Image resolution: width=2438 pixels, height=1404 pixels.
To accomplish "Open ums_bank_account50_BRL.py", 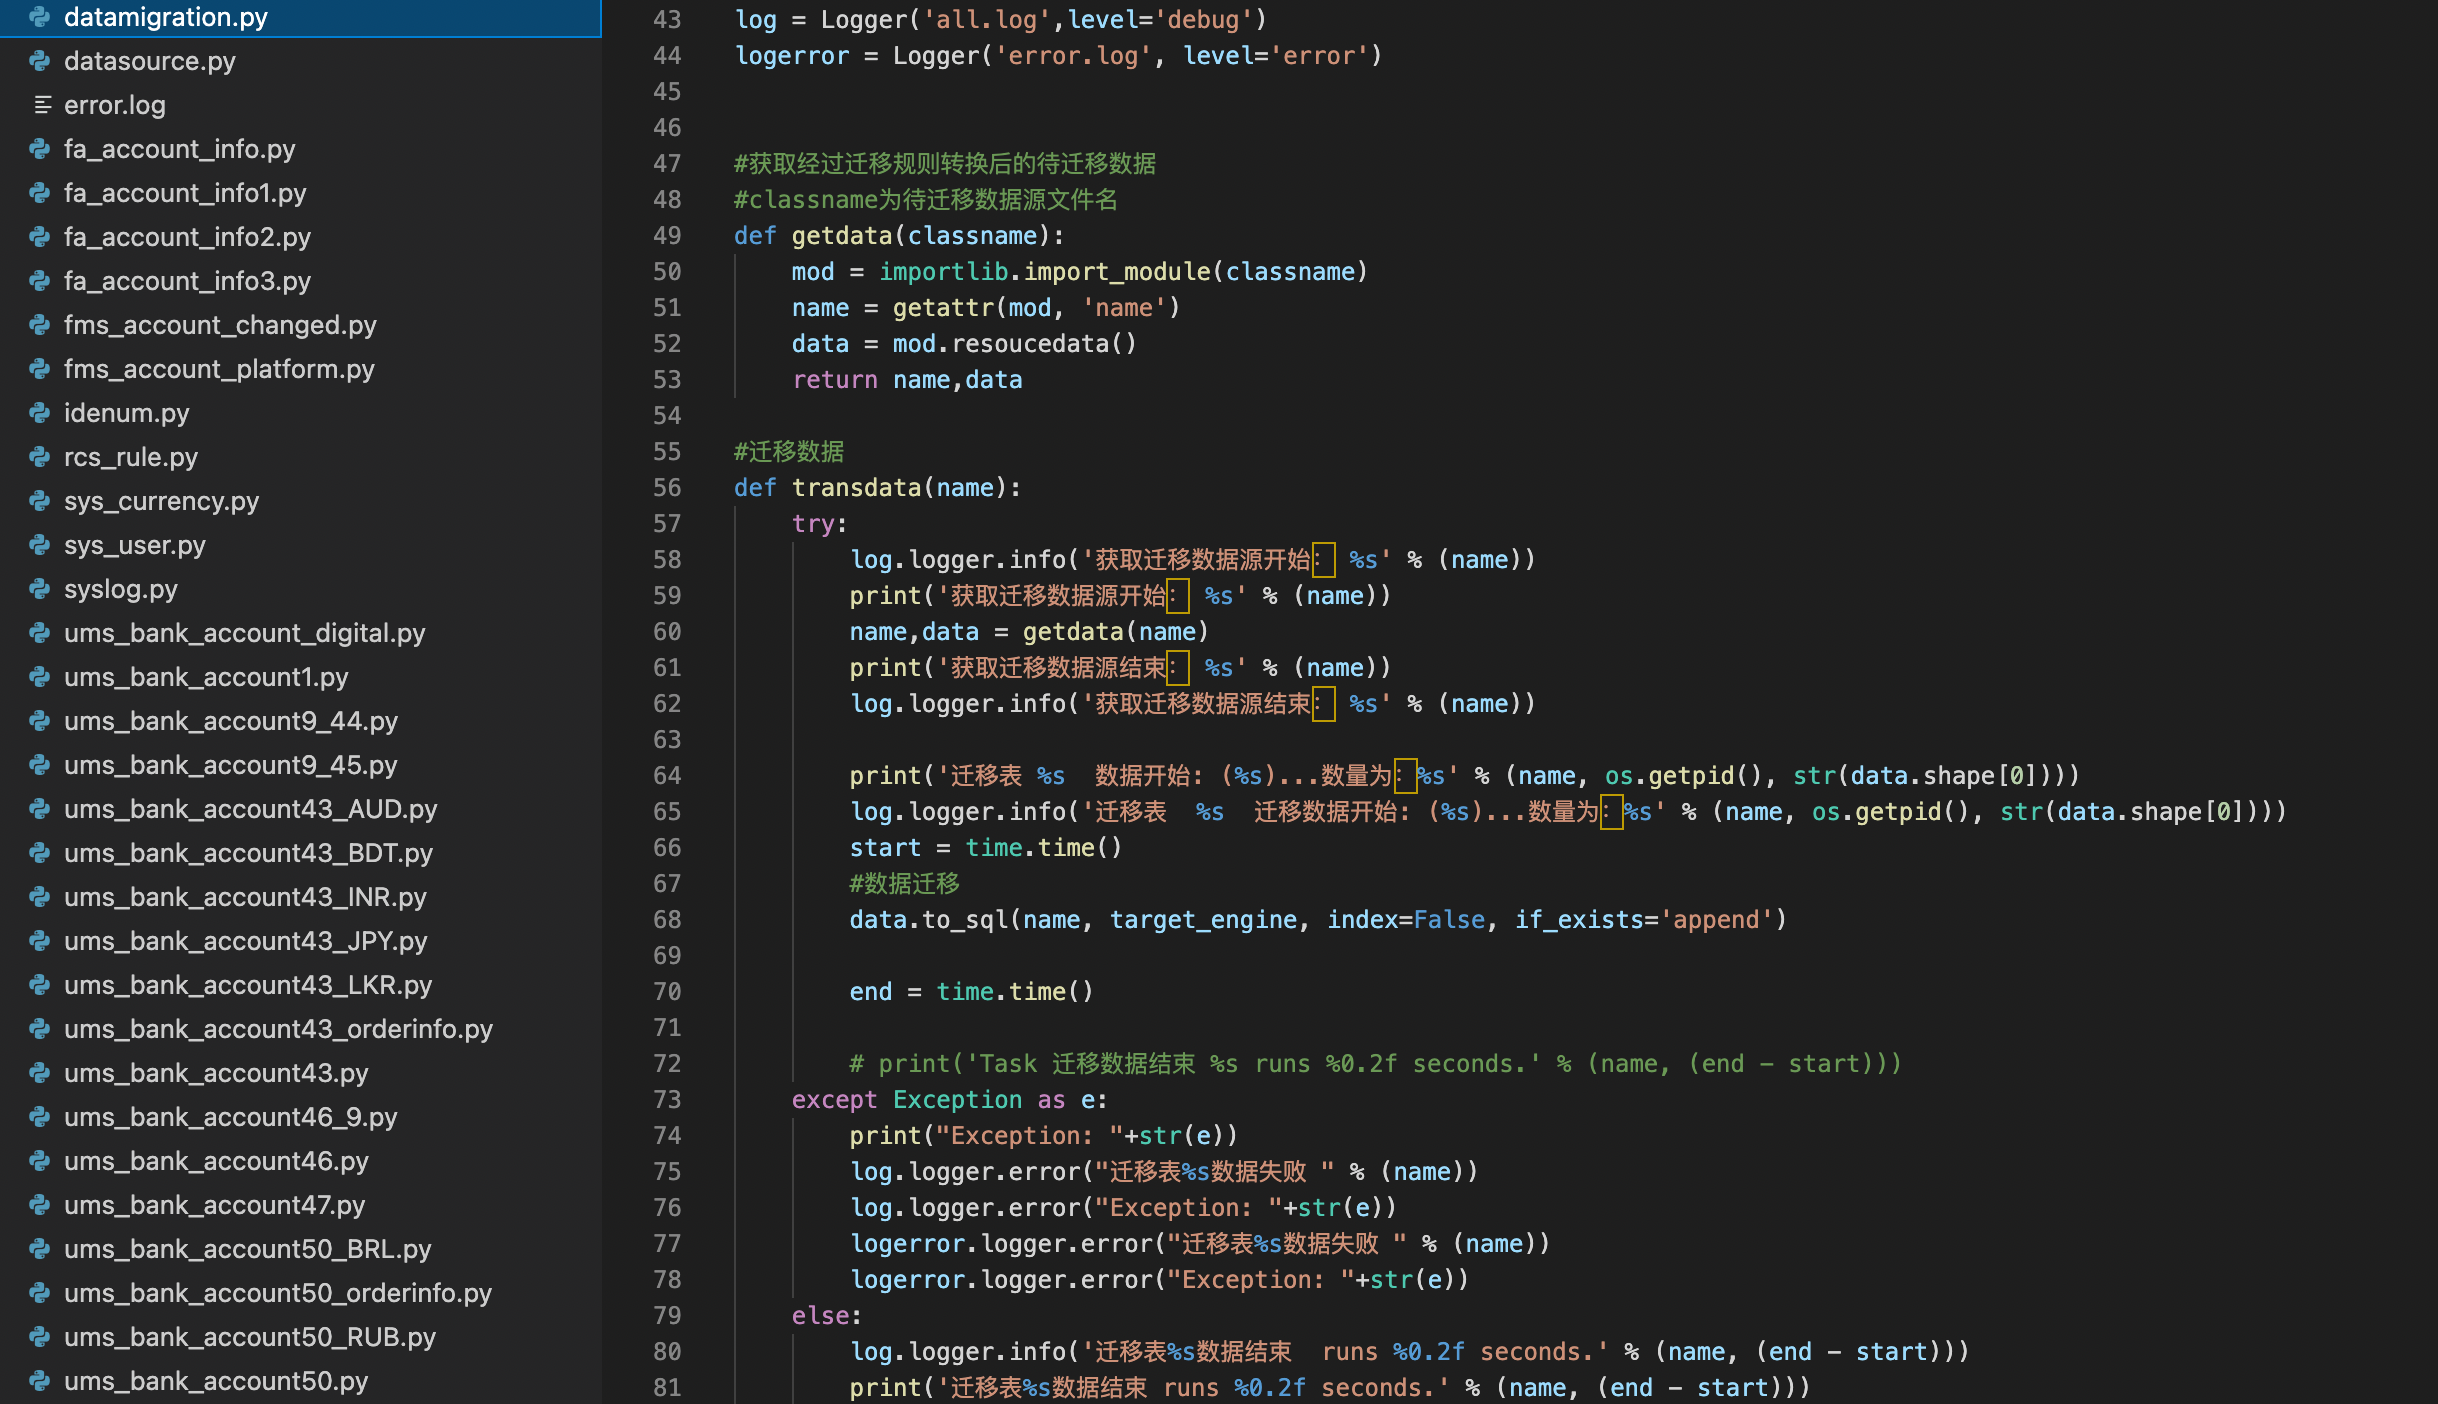I will click(x=300, y=1249).
